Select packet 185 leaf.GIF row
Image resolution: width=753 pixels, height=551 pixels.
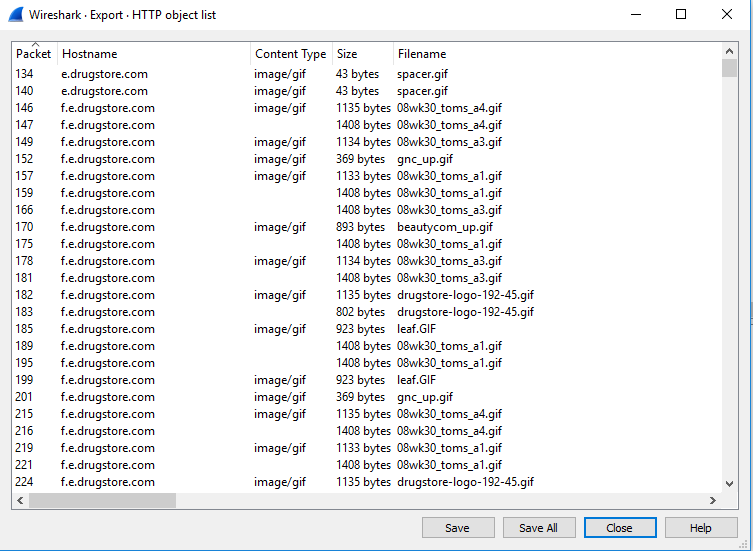pyautogui.click(x=366, y=329)
